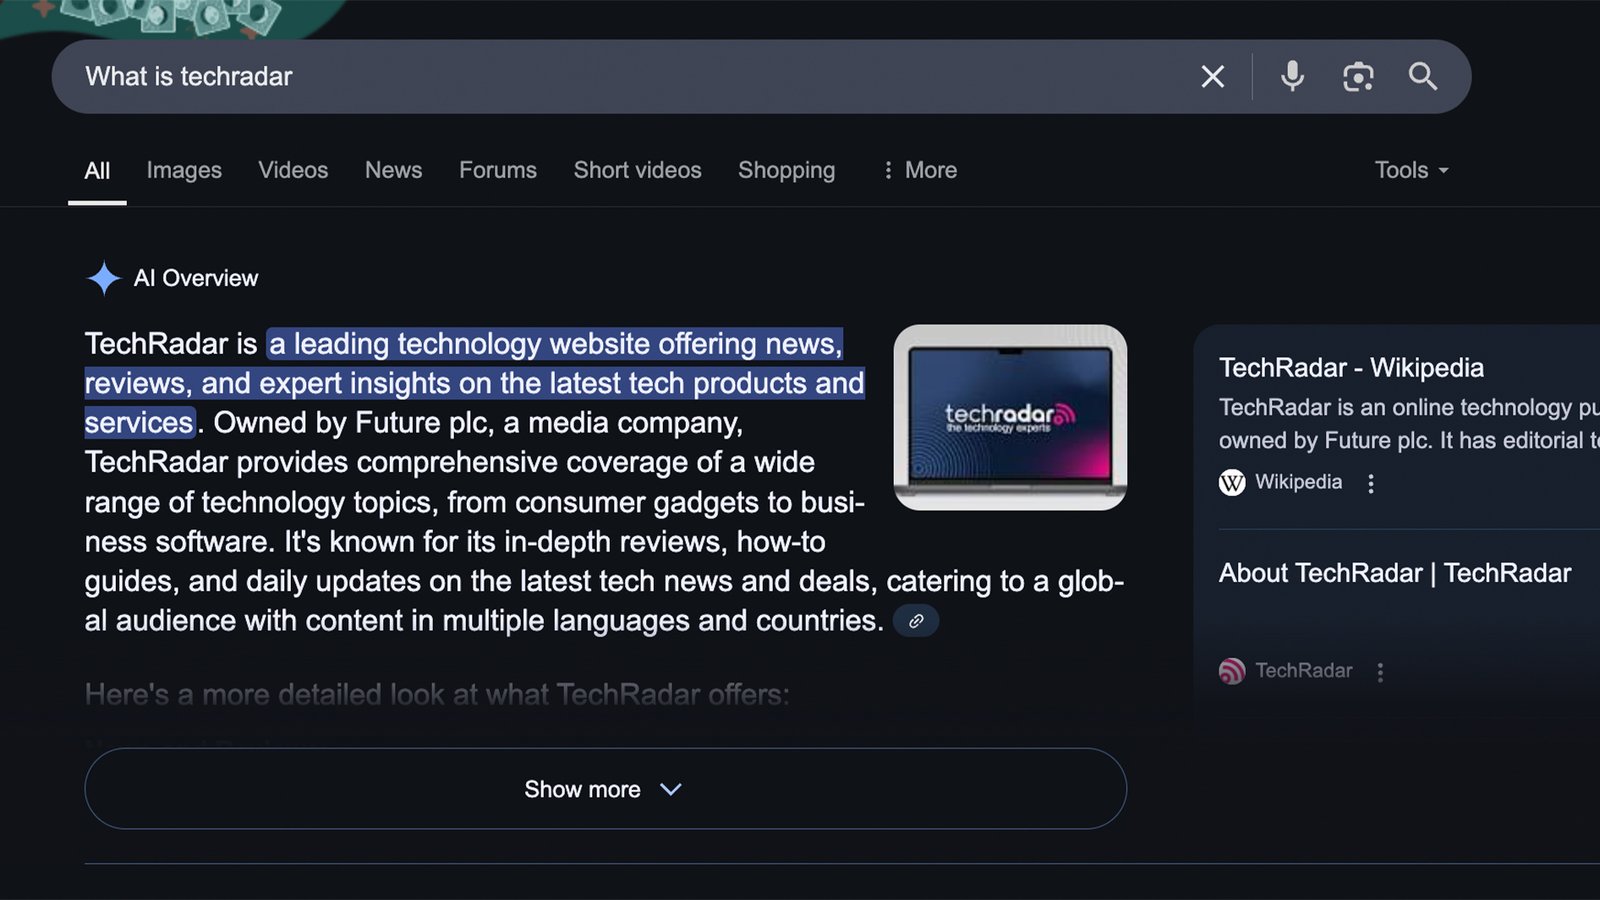
Task: Start voice search with the microphone icon
Action: (x=1292, y=77)
